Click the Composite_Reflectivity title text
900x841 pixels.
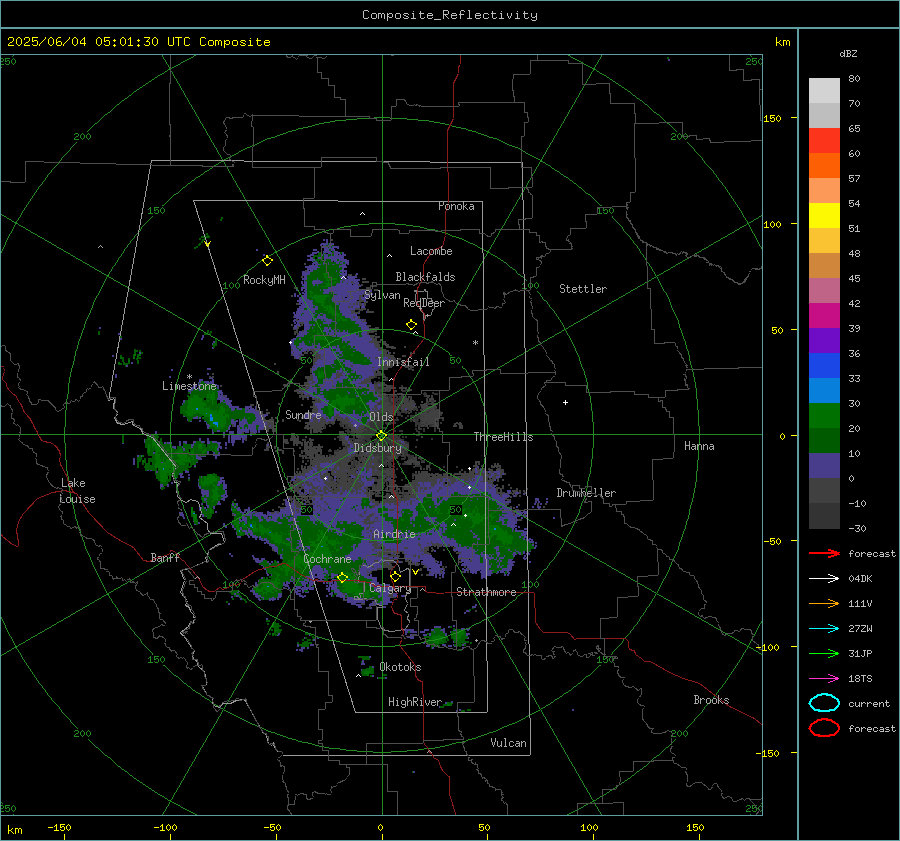(x=450, y=15)
